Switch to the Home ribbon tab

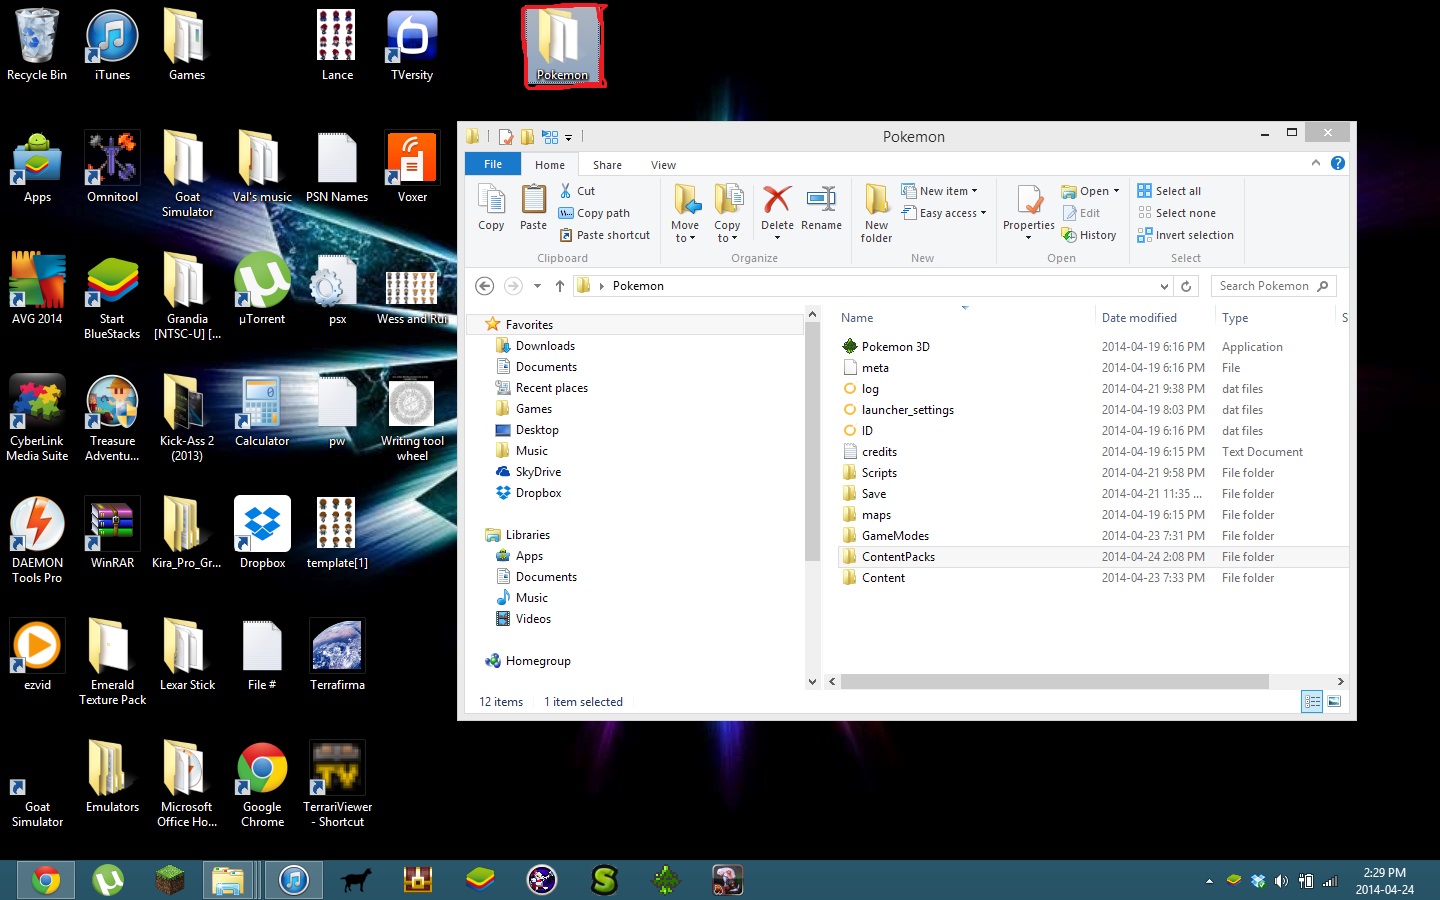pyautogui.click(x=550, y=165)
